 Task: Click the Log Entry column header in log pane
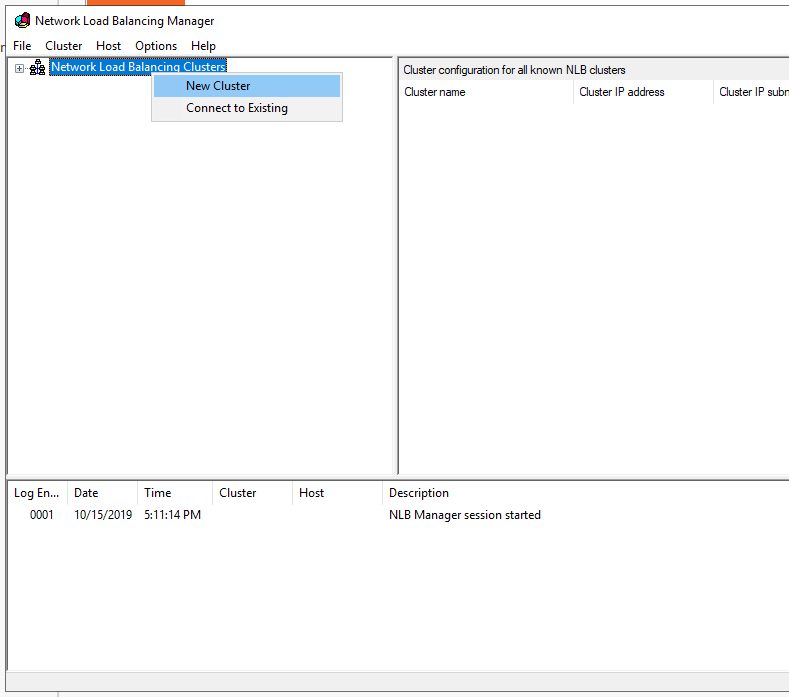[x=38, y=493]
